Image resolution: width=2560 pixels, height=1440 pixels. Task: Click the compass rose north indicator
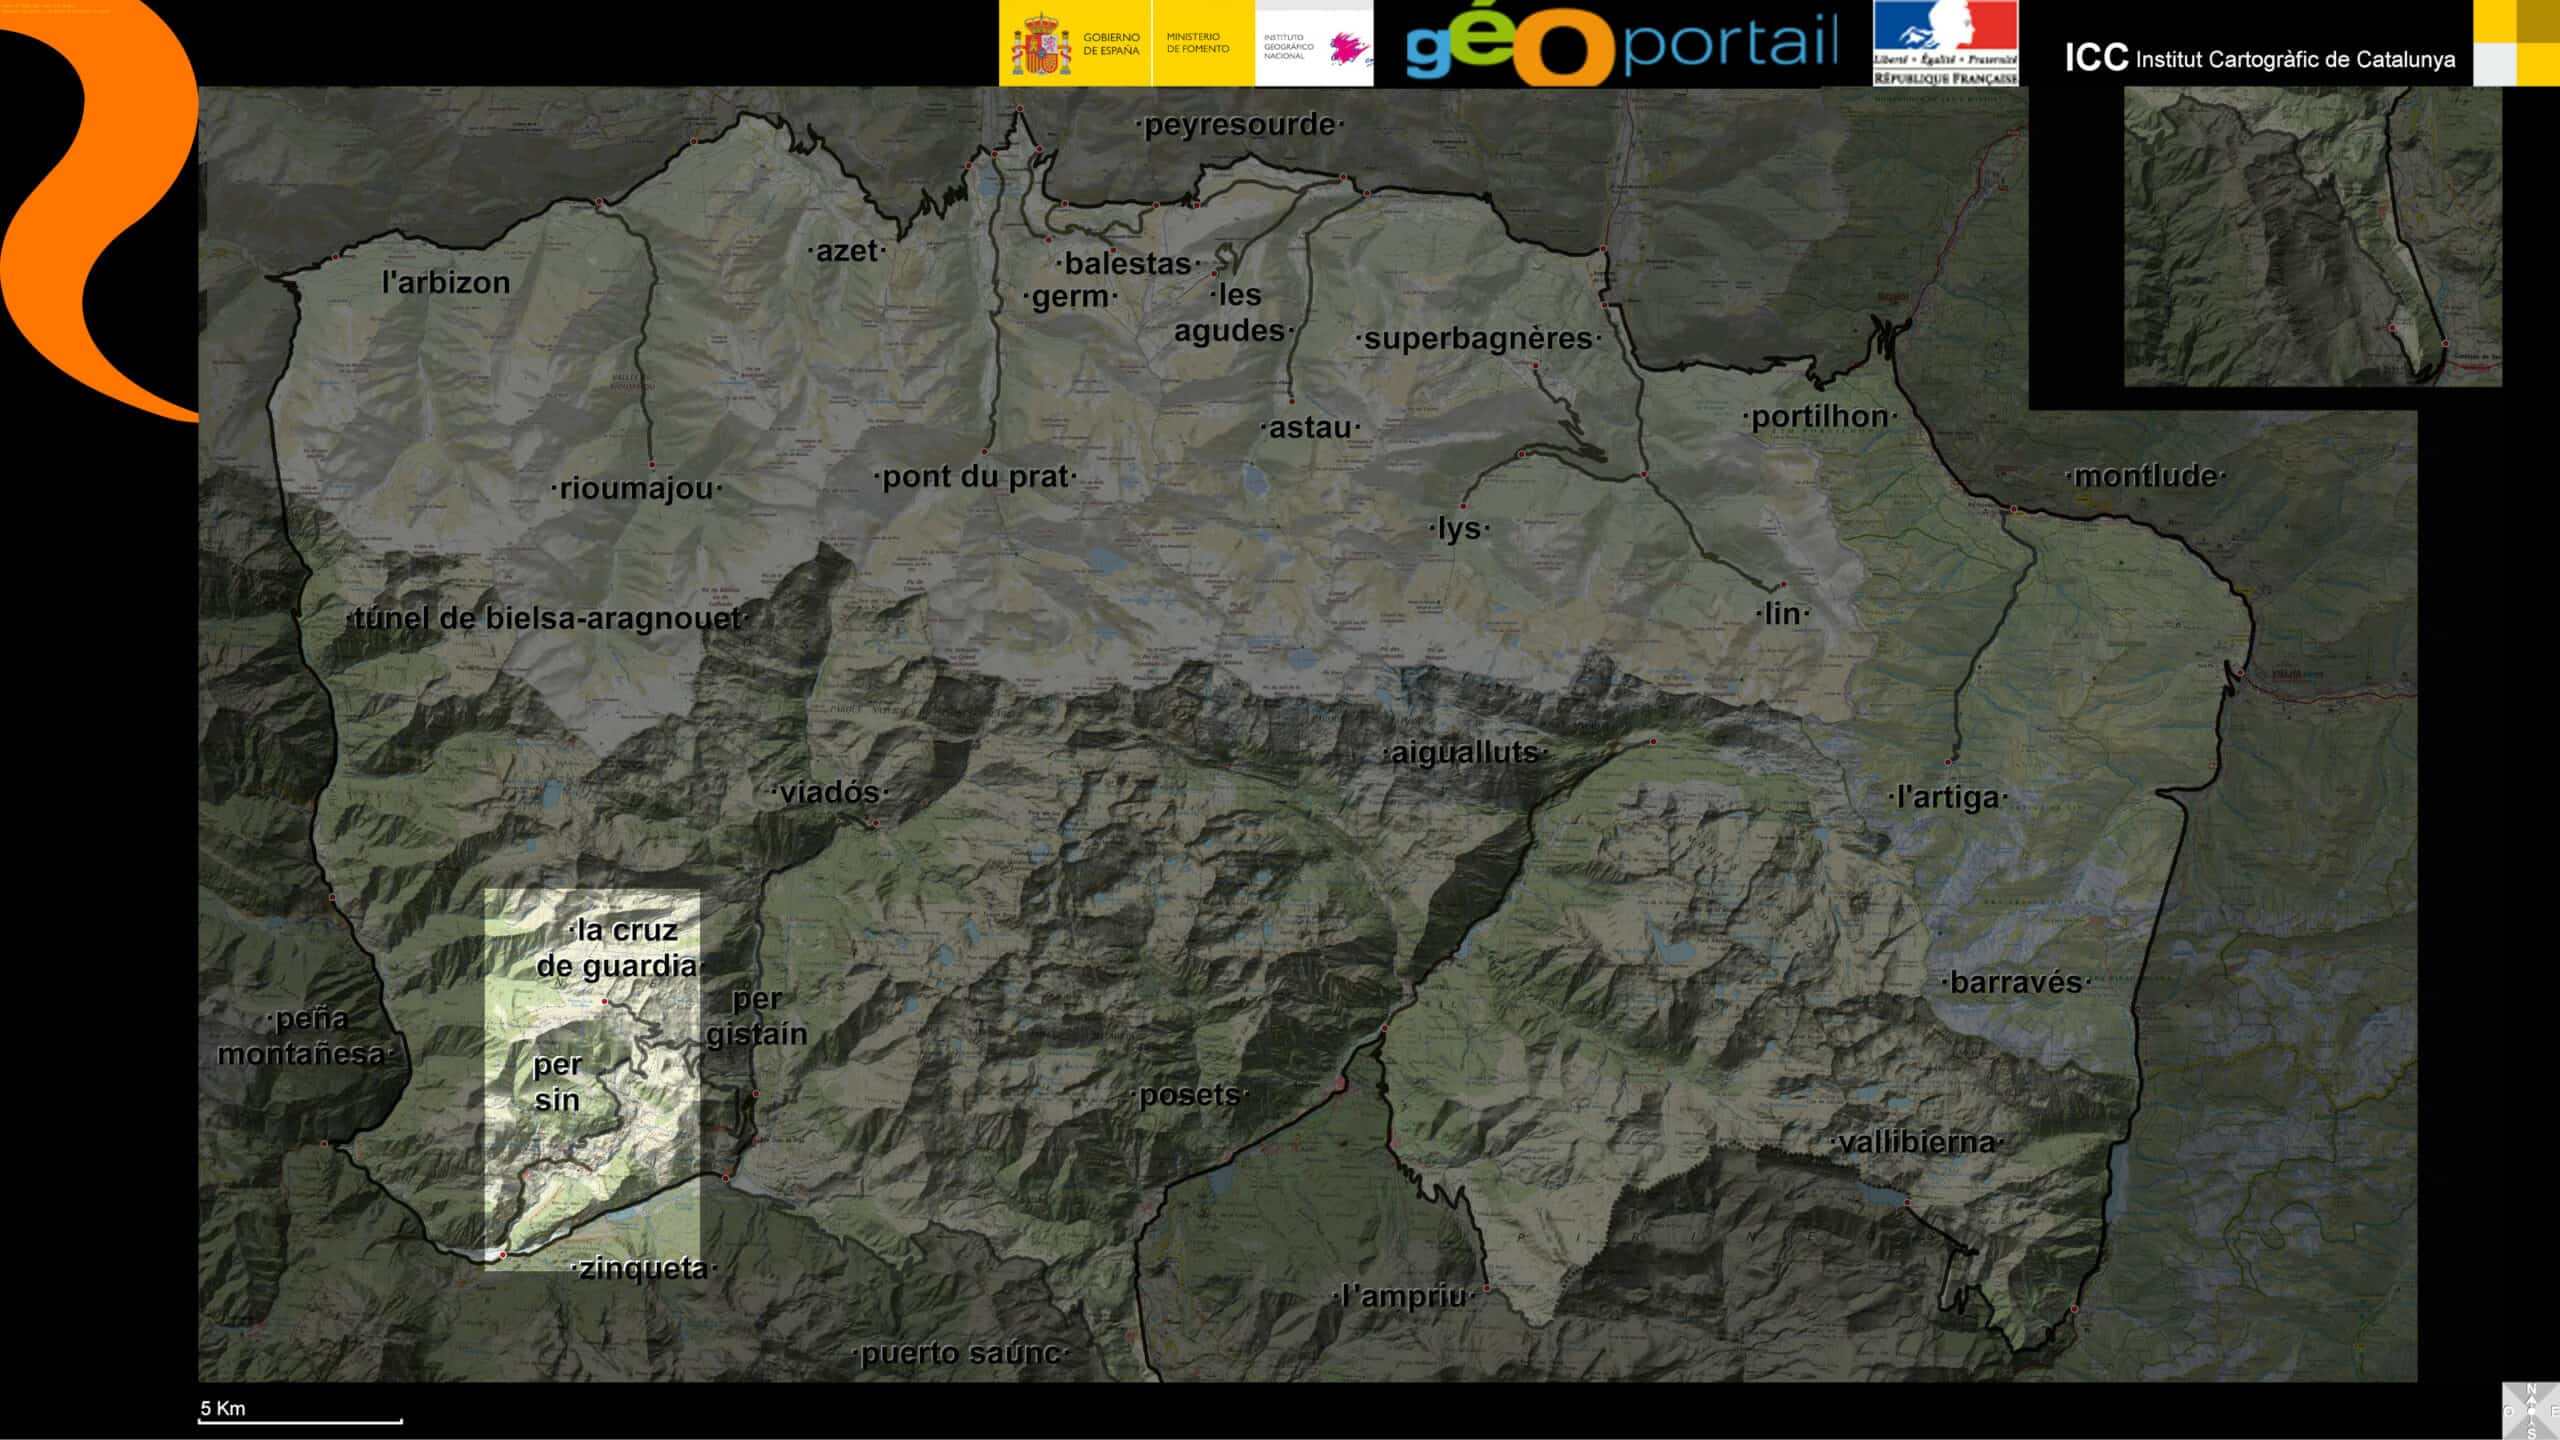tap(2531, 1391)
